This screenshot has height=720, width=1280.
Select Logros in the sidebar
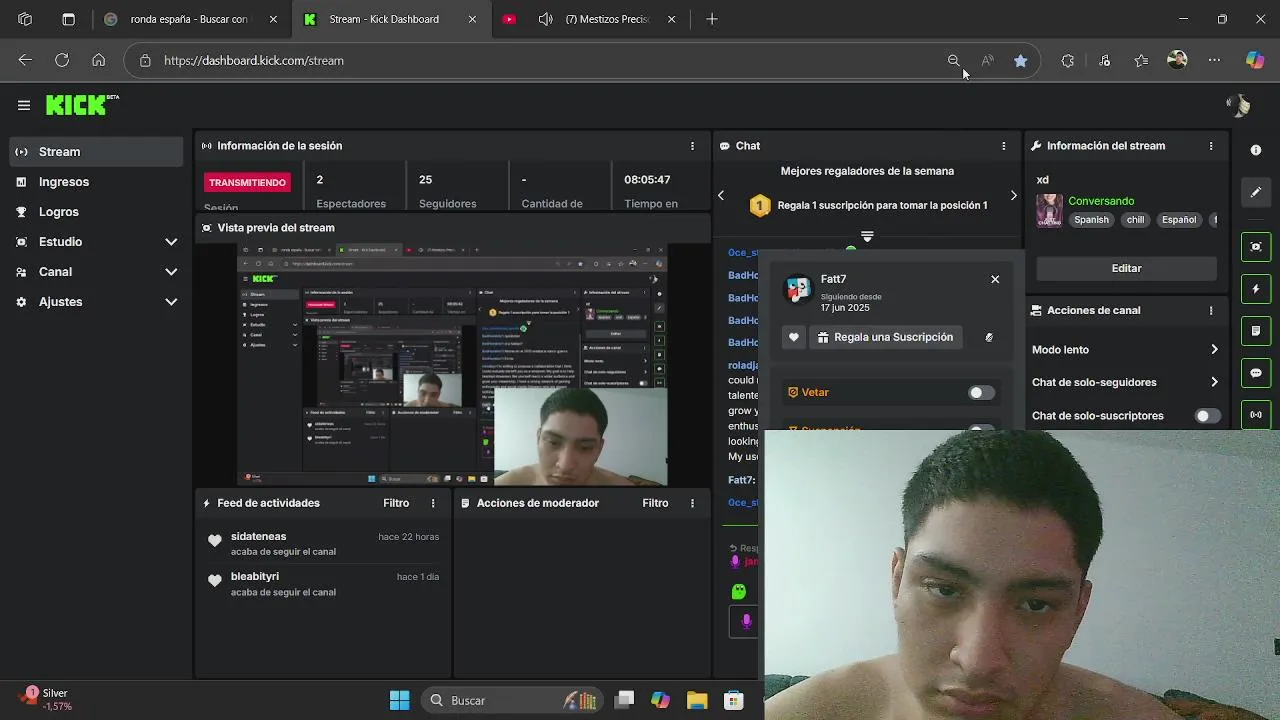[x=96, y=212]
